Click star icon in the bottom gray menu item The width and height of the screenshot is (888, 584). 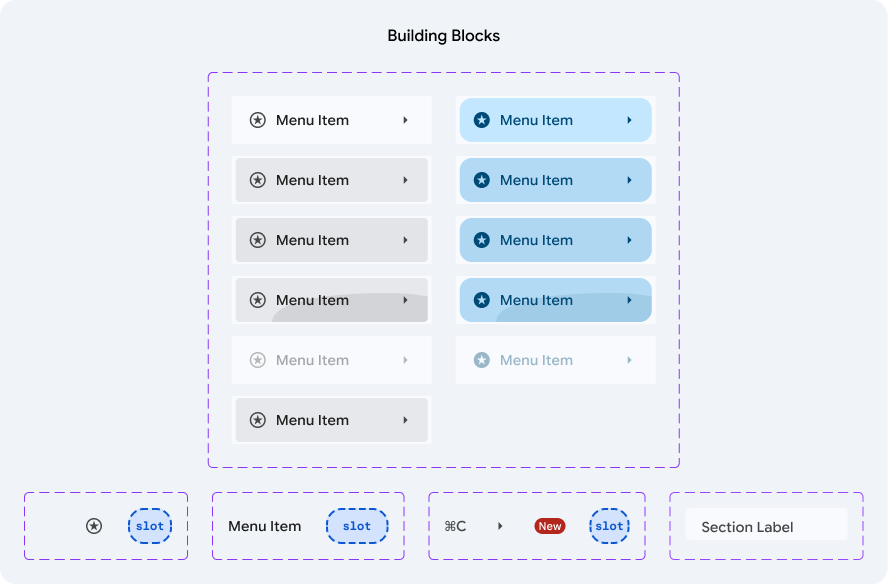[258, 420]
